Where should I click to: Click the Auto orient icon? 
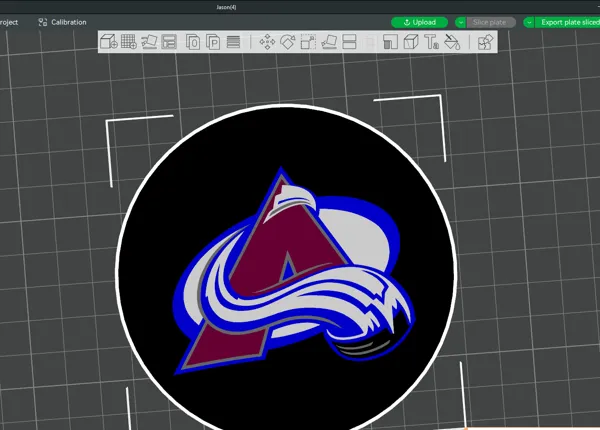tap(149, 42)
